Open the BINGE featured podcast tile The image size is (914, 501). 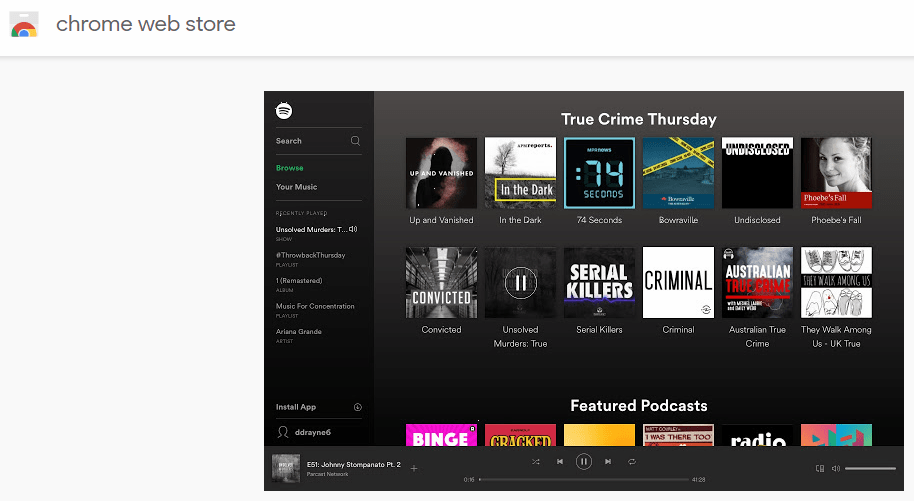(x=441, y=435)
